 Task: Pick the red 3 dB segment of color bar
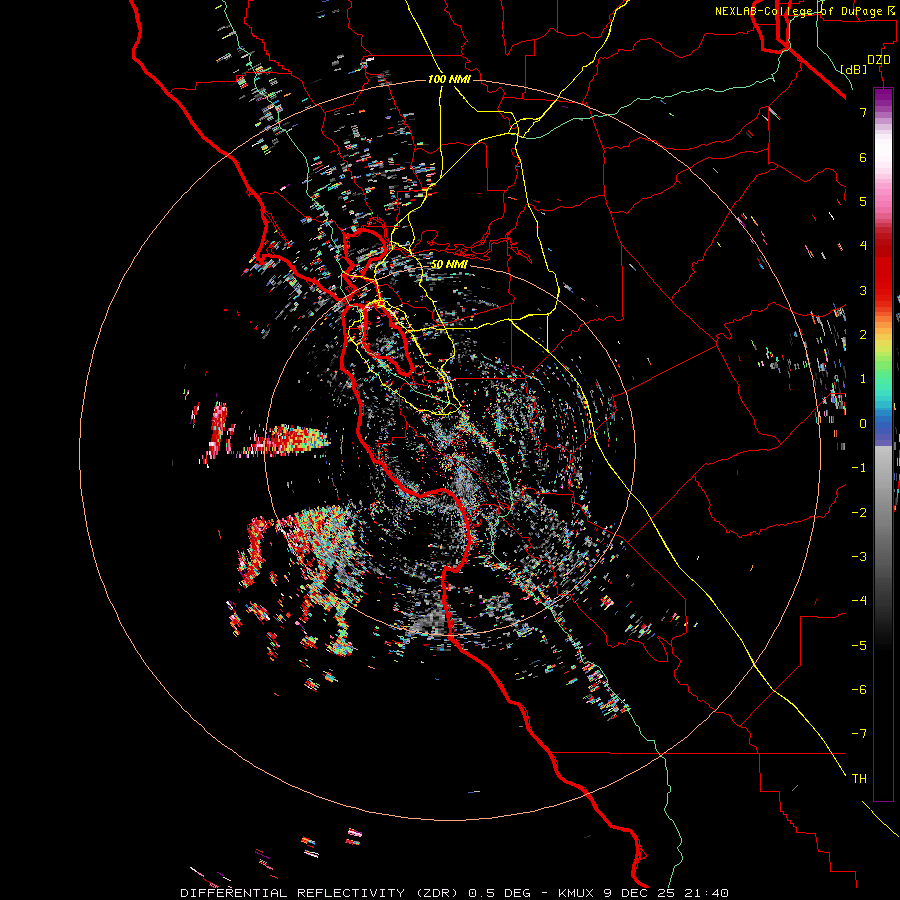pos(883,290)
